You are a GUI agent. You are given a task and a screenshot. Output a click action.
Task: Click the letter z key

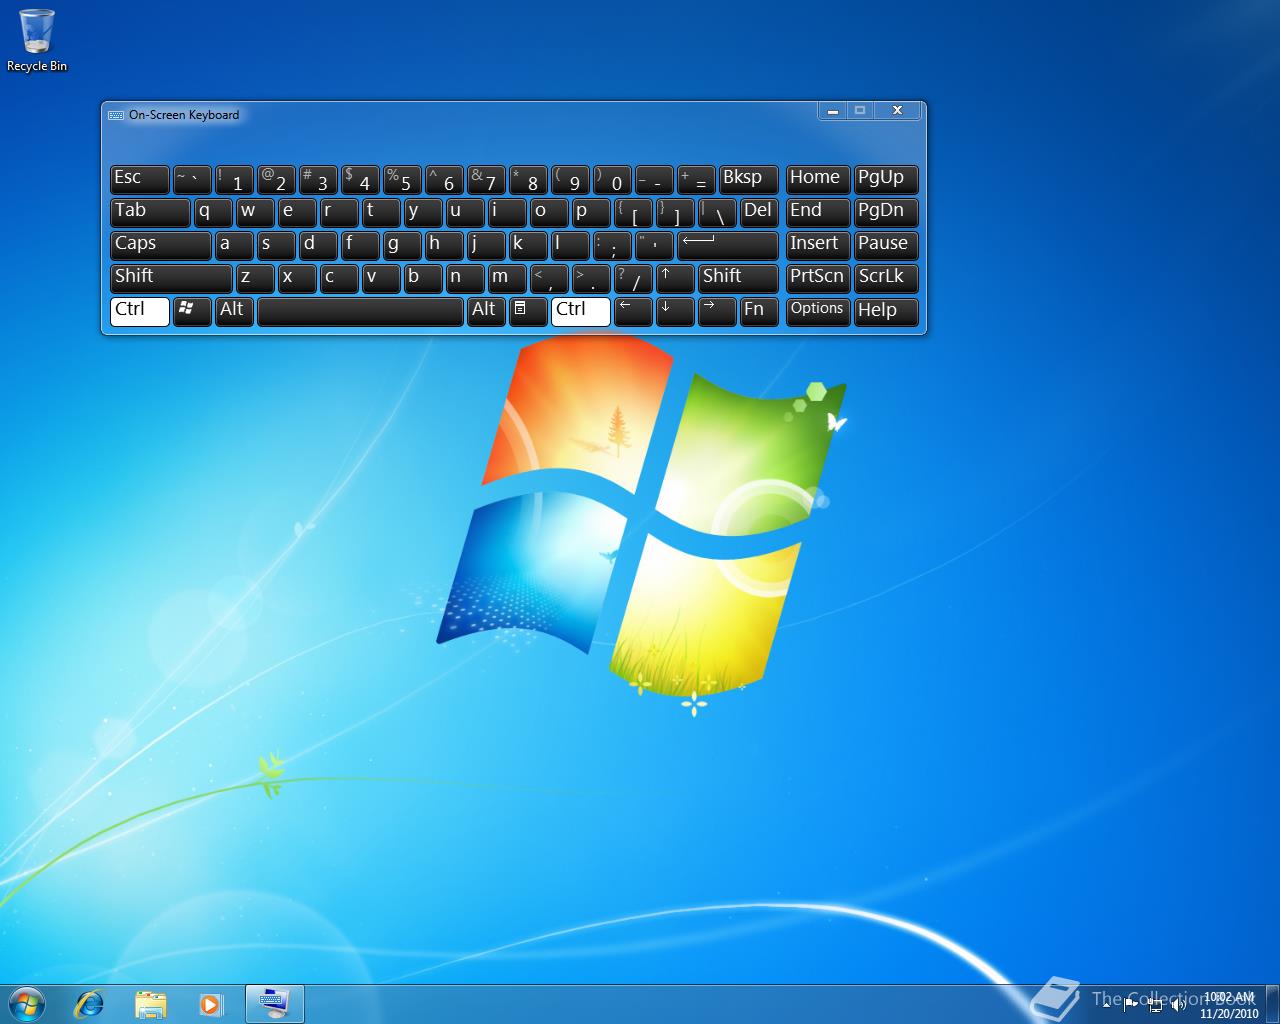click(x=255, y=278)
